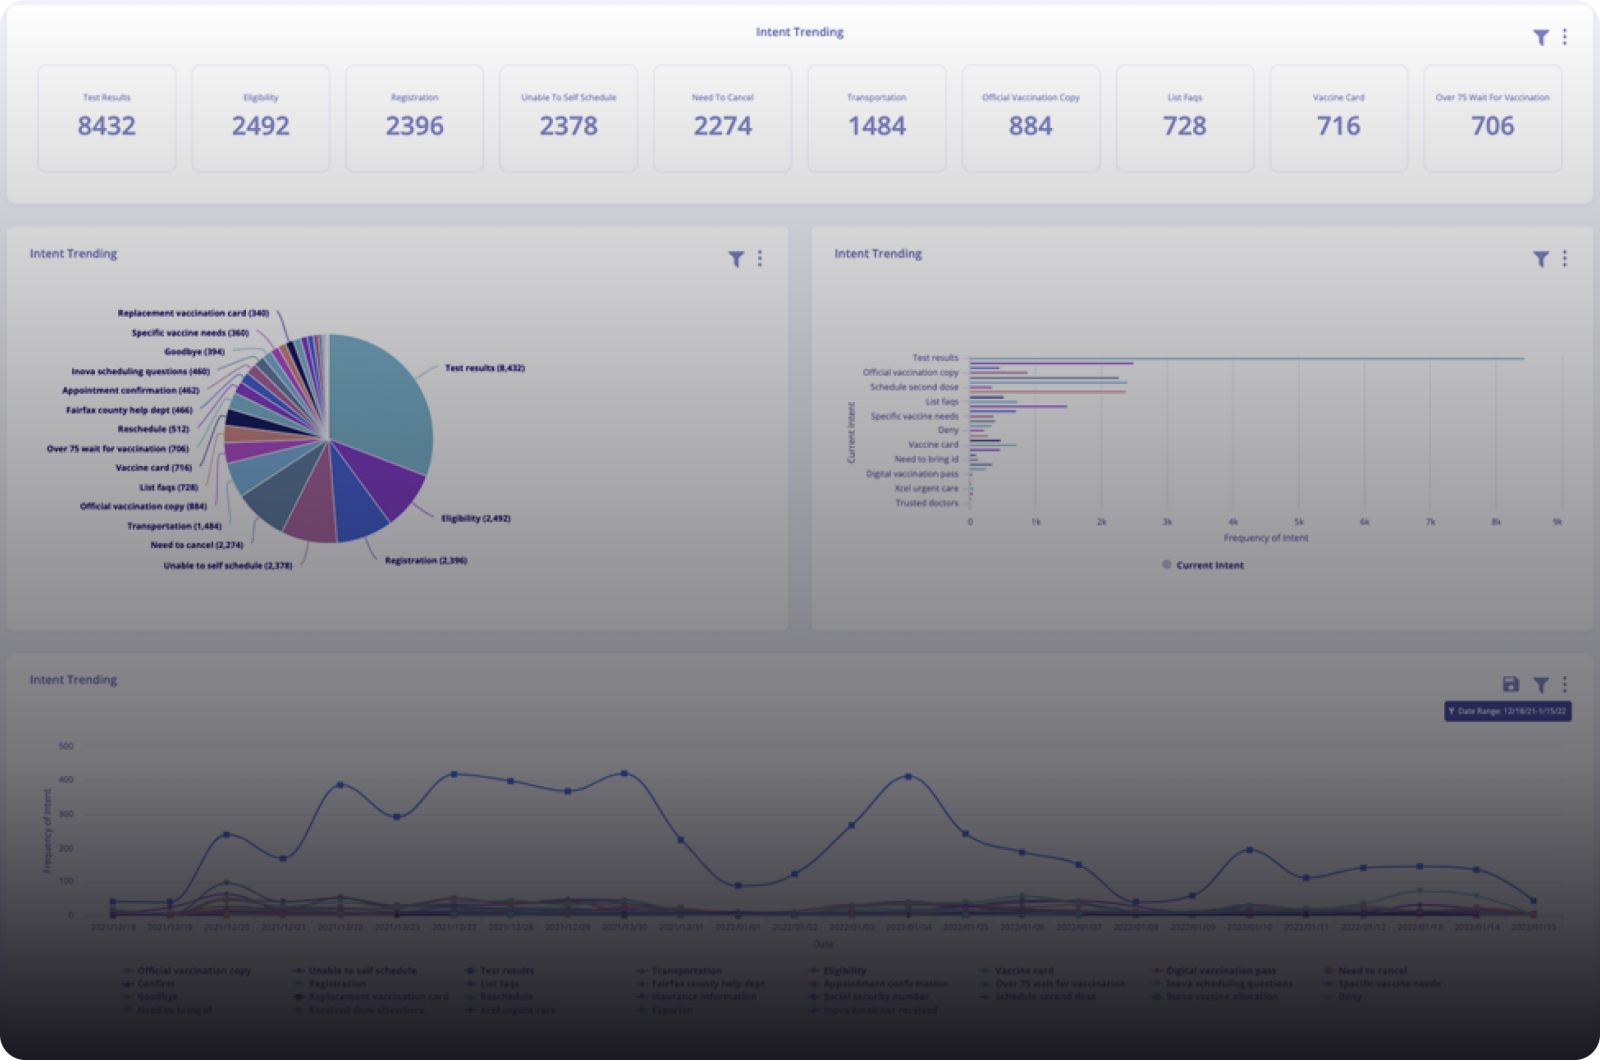Toggle Need to cancel series in line legend
This screenshot has width=1600, height=1060.
coord(1366,971)
